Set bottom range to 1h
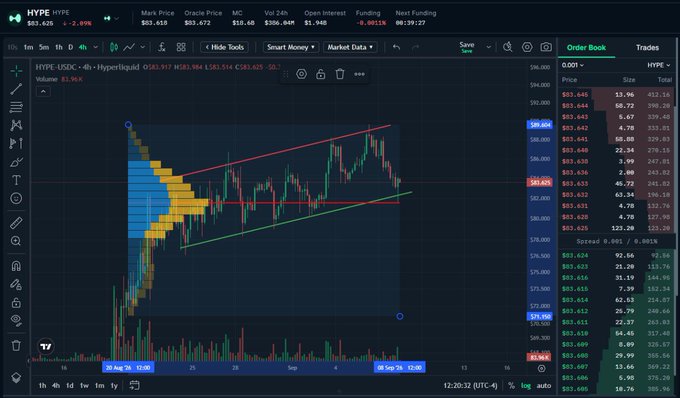 (42, 385)
